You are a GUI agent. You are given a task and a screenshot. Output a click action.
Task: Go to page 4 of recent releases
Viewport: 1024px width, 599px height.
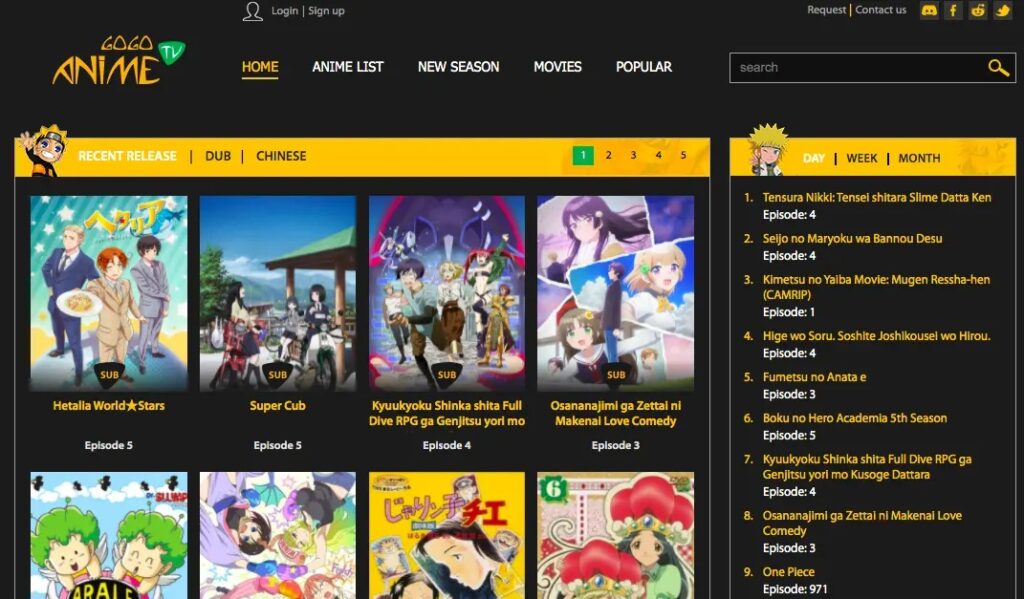click(658, 155)
